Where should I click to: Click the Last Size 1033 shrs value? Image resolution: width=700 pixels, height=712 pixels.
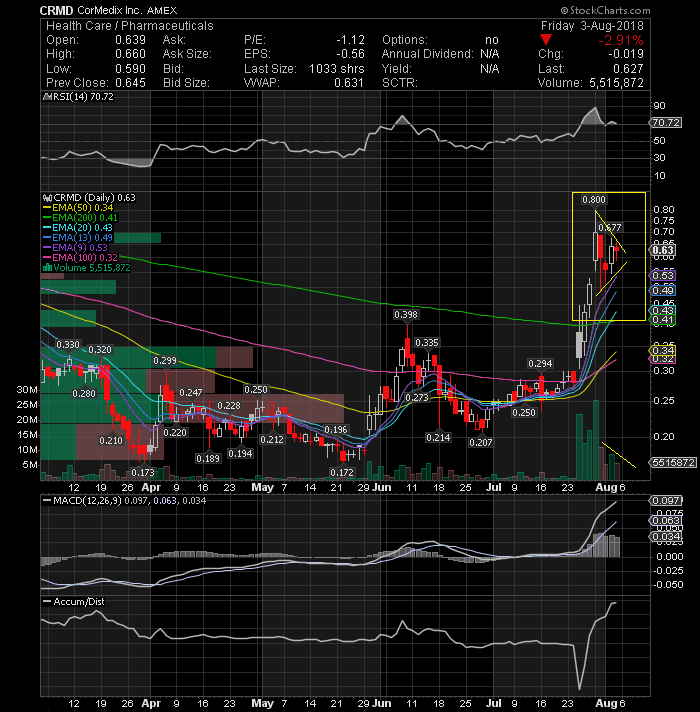[x=336, y=69]
